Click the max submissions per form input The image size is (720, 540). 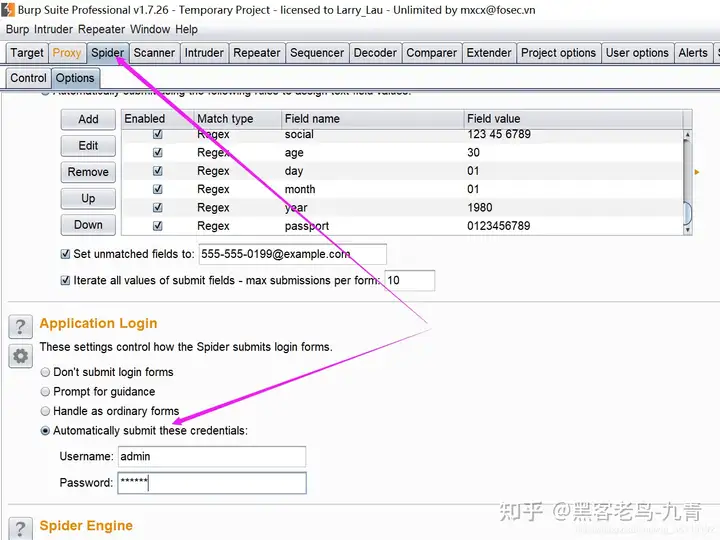click(410, 280)
